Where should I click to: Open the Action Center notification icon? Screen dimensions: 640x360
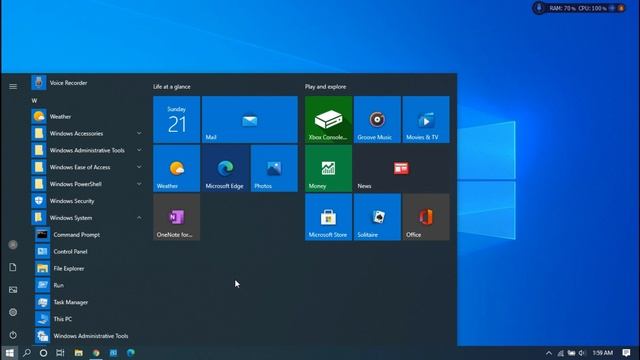(x=626, y=353)
